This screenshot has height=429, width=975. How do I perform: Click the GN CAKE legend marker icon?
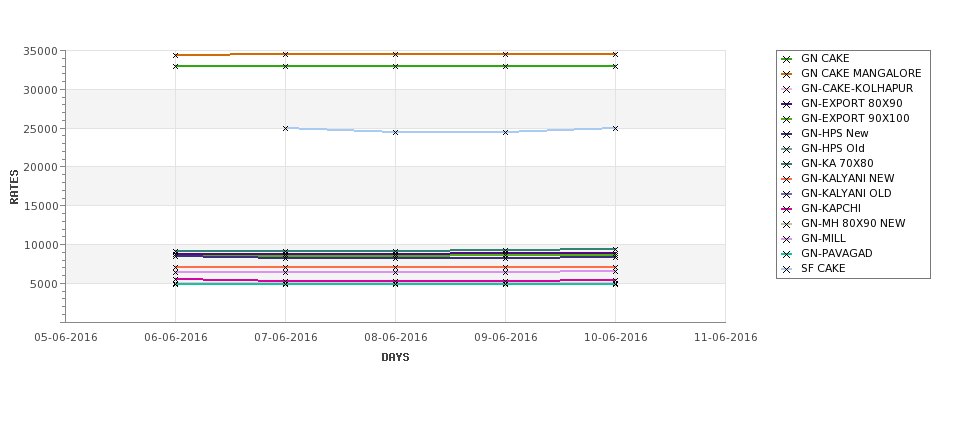coord(786,59)
